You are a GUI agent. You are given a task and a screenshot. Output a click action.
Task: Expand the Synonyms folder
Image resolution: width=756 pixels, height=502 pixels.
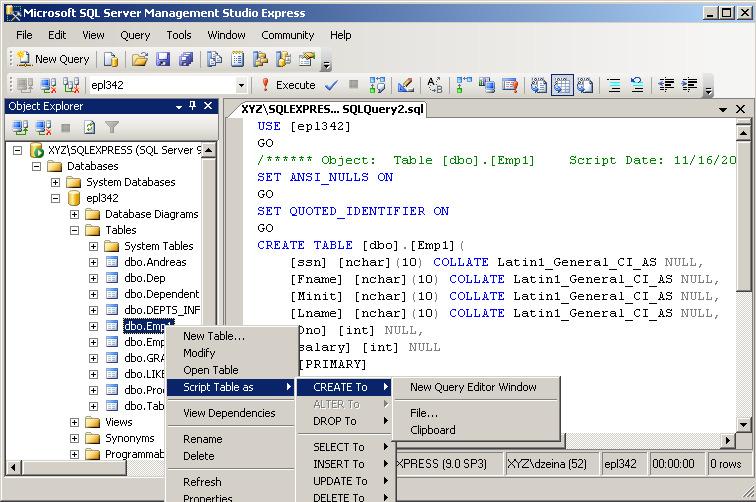pyautogui.click(x=74, y=438)
